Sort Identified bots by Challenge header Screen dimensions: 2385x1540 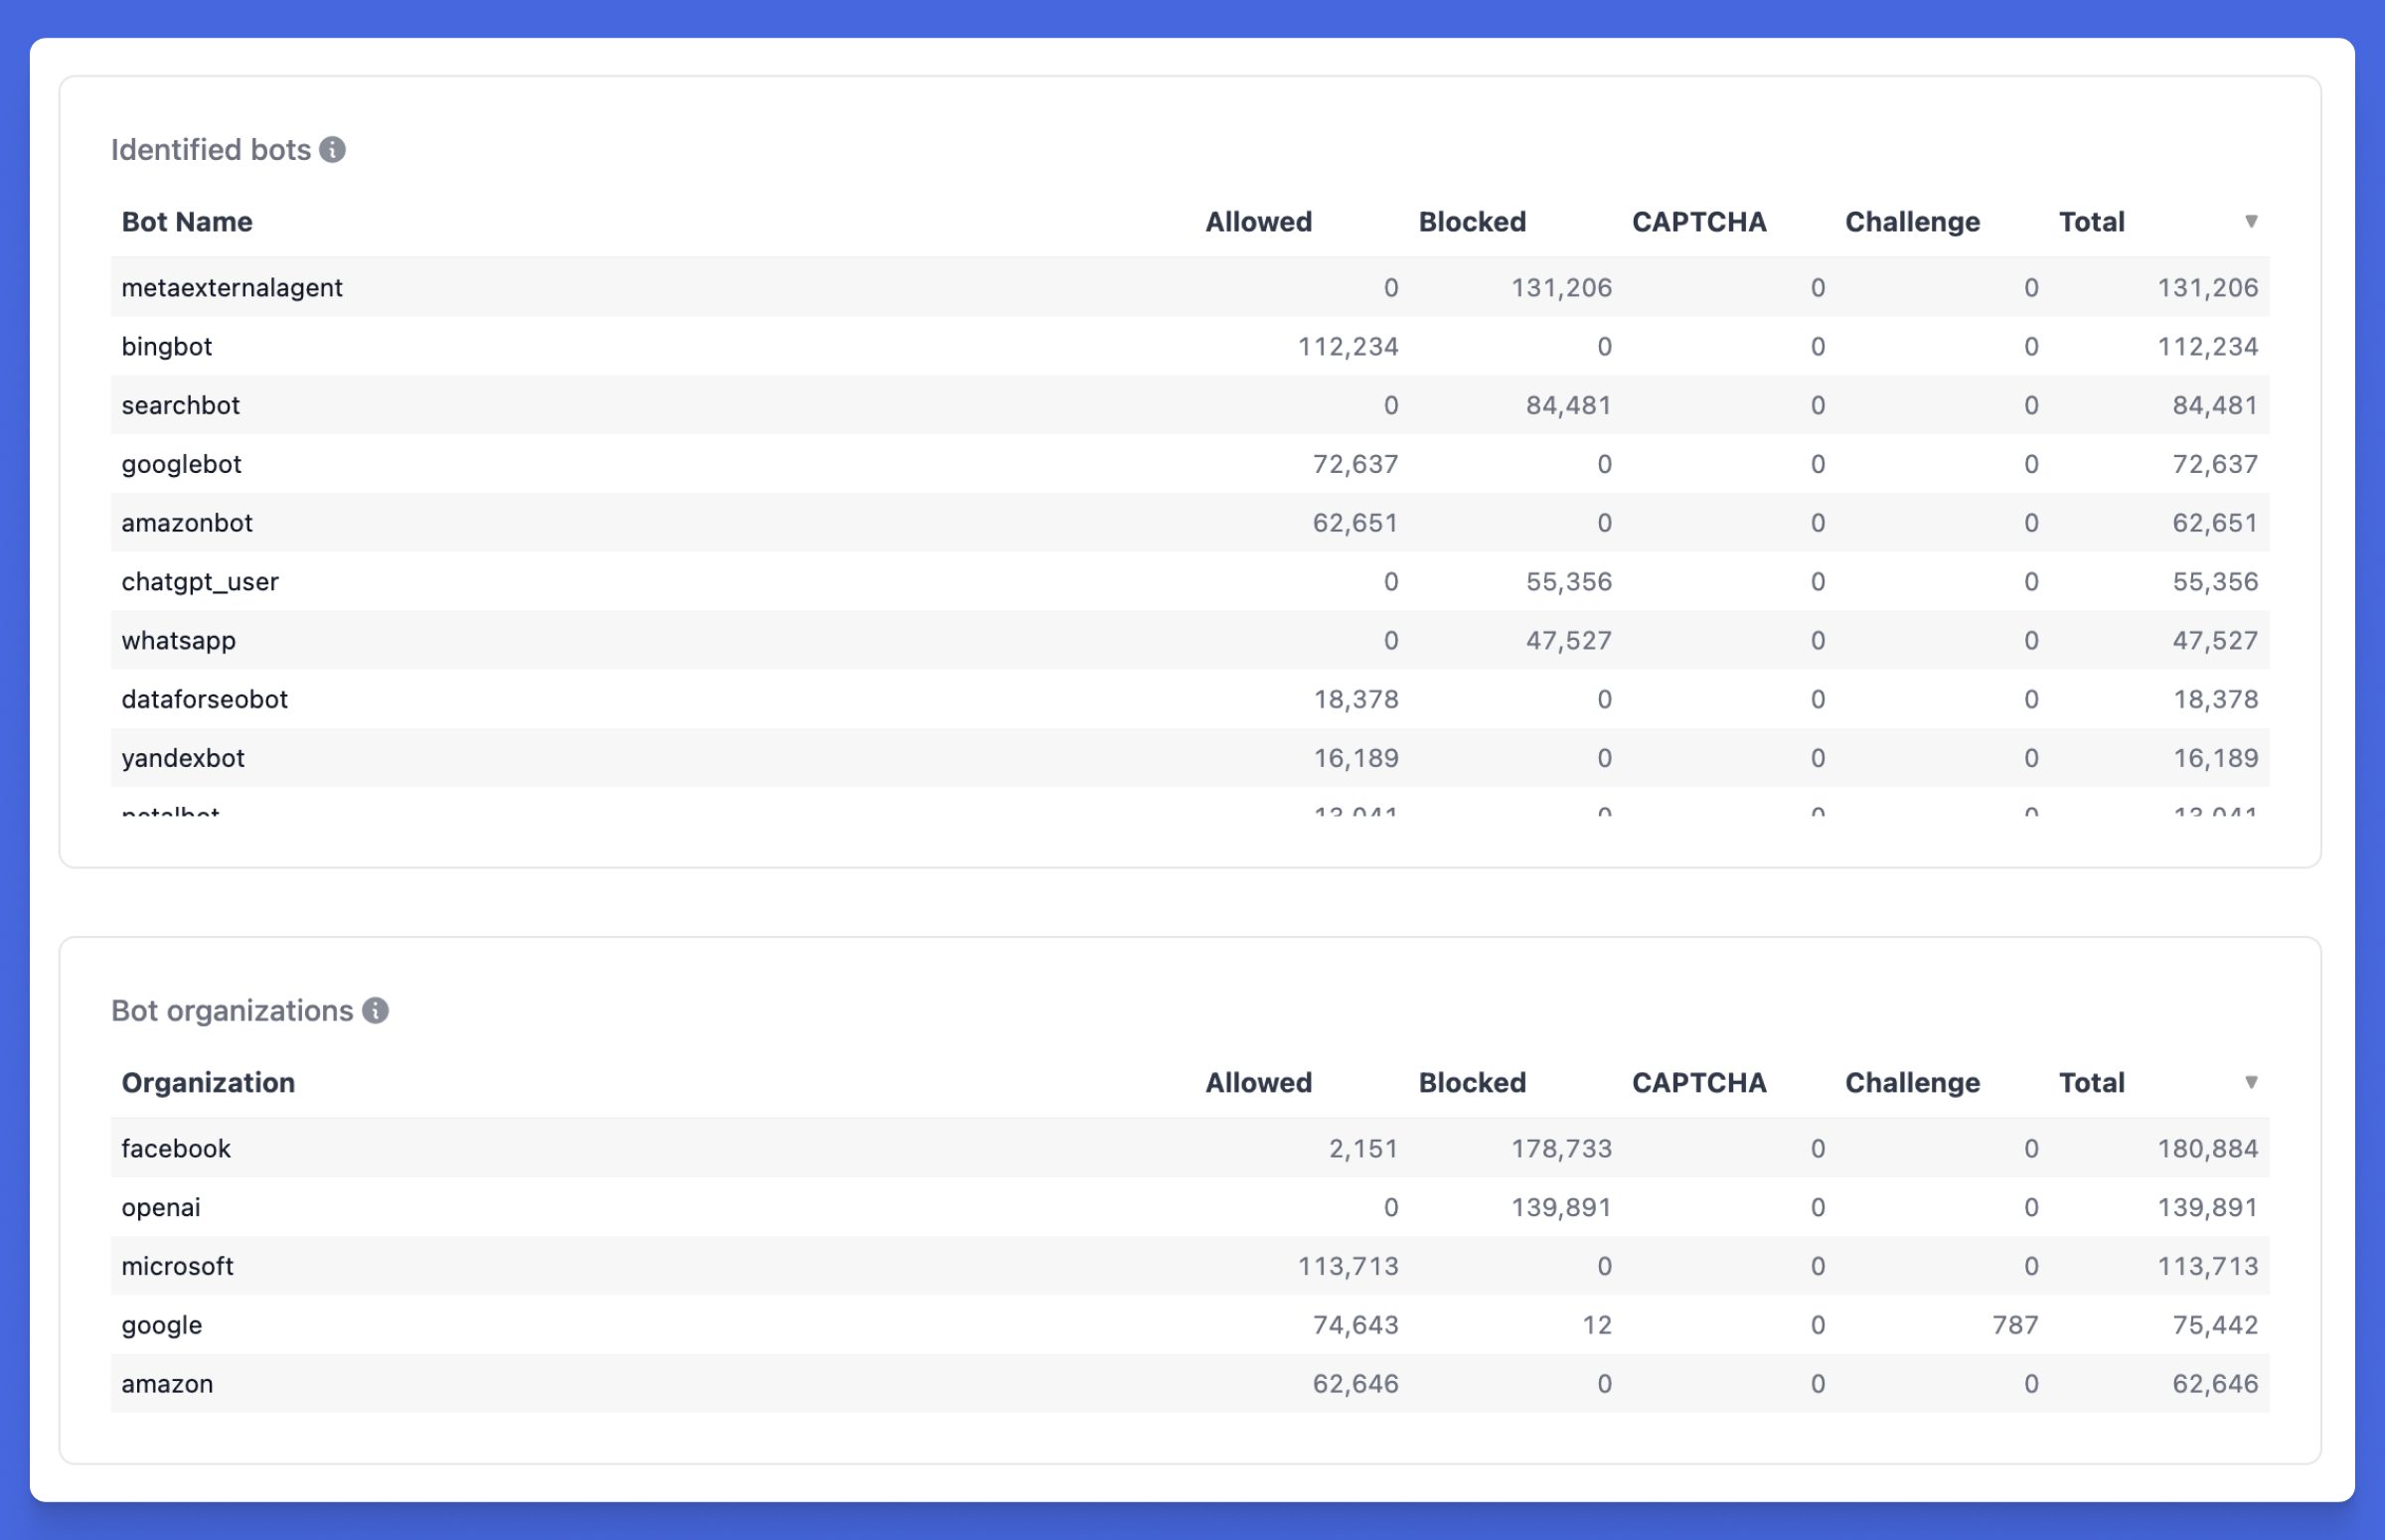(x=1911, y=222)
